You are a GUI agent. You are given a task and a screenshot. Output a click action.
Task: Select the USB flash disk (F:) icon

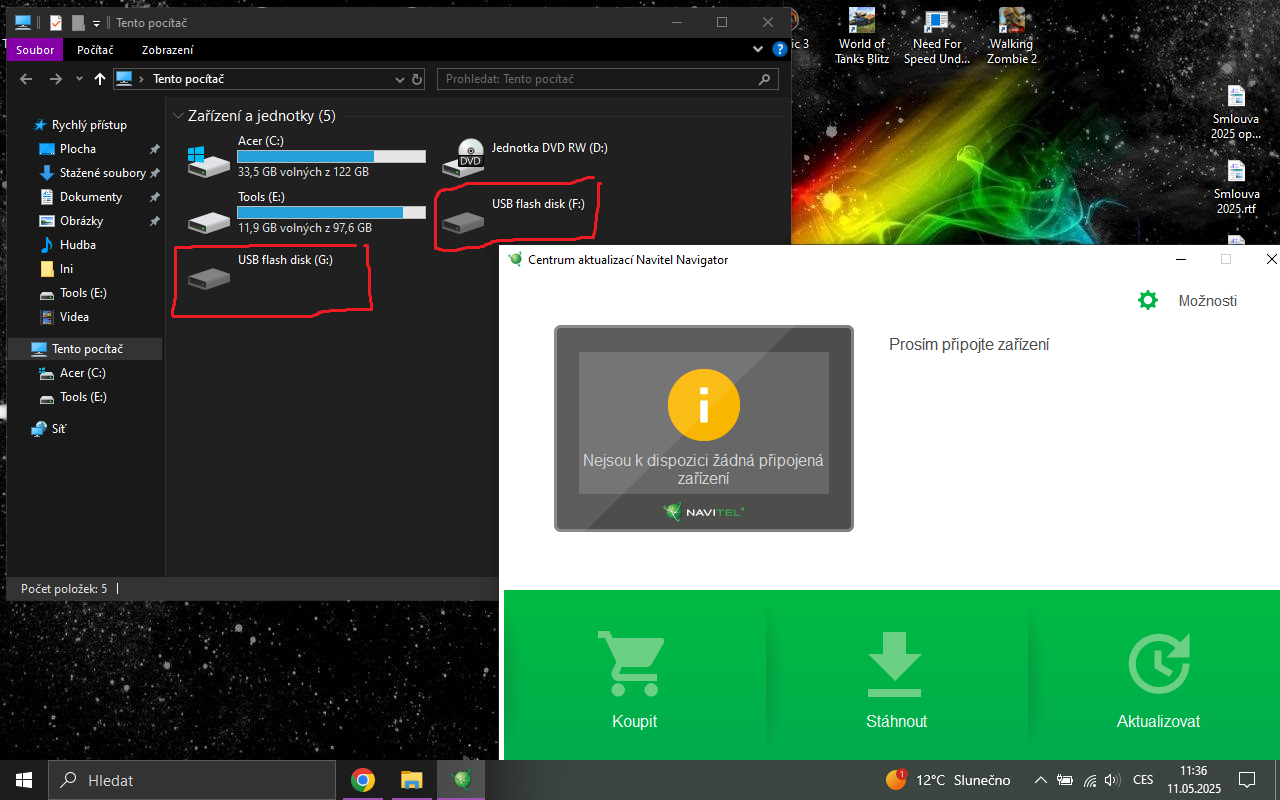pos(462,221)
